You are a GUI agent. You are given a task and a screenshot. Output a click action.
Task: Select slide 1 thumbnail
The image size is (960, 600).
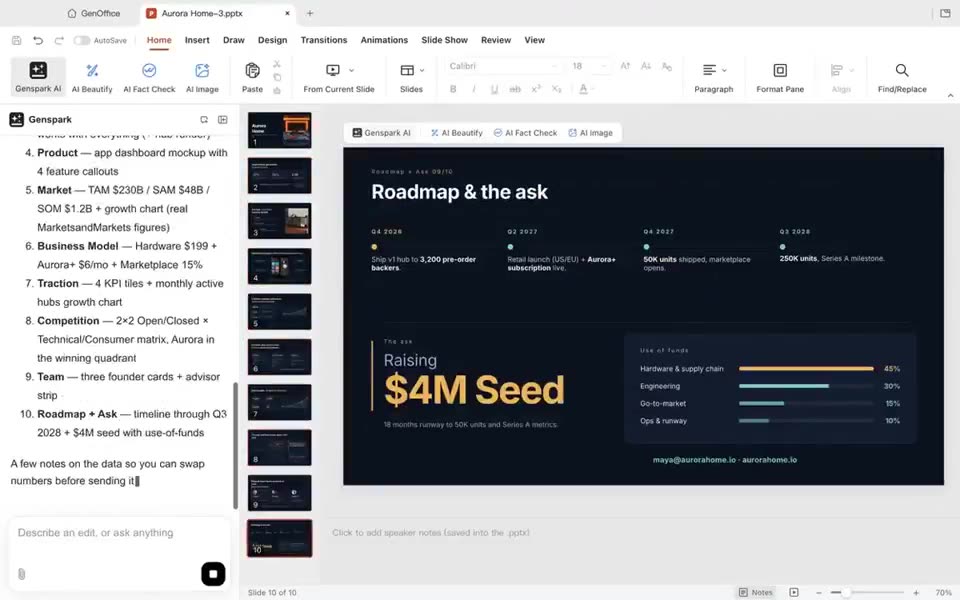coord(280,130)
